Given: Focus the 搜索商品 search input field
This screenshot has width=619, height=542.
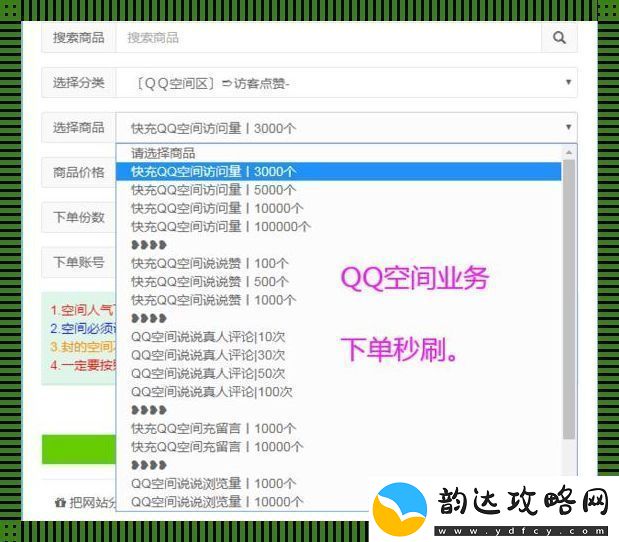Looking at the screenshot, I should tap(328, 38).
